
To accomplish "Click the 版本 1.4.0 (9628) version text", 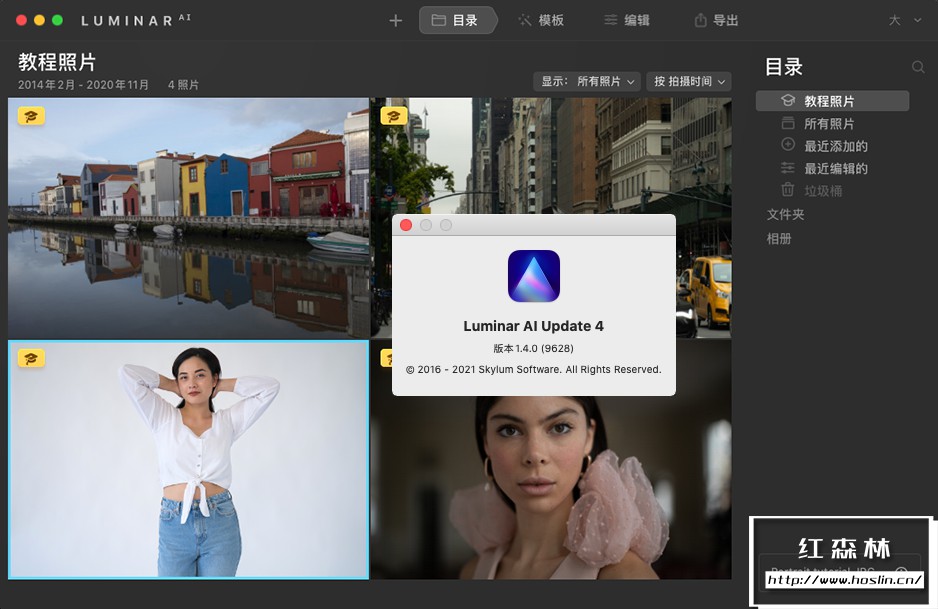I will point(534,348).
